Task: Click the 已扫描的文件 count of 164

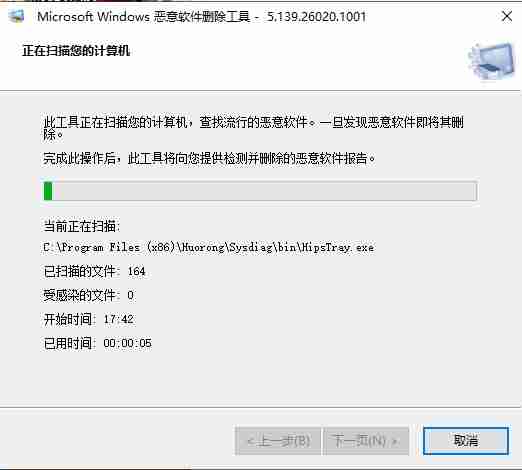Action: (x=137, y=271)
